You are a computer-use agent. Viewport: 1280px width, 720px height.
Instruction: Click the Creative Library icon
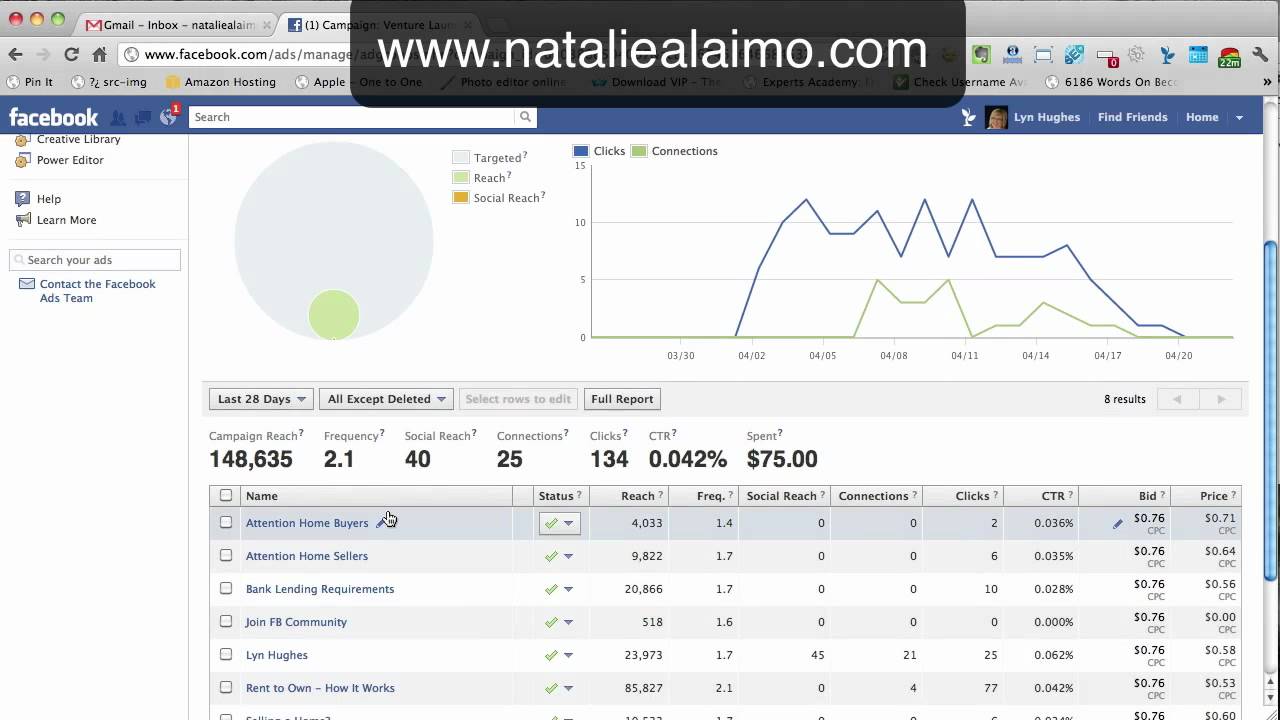tap(22, 140)
